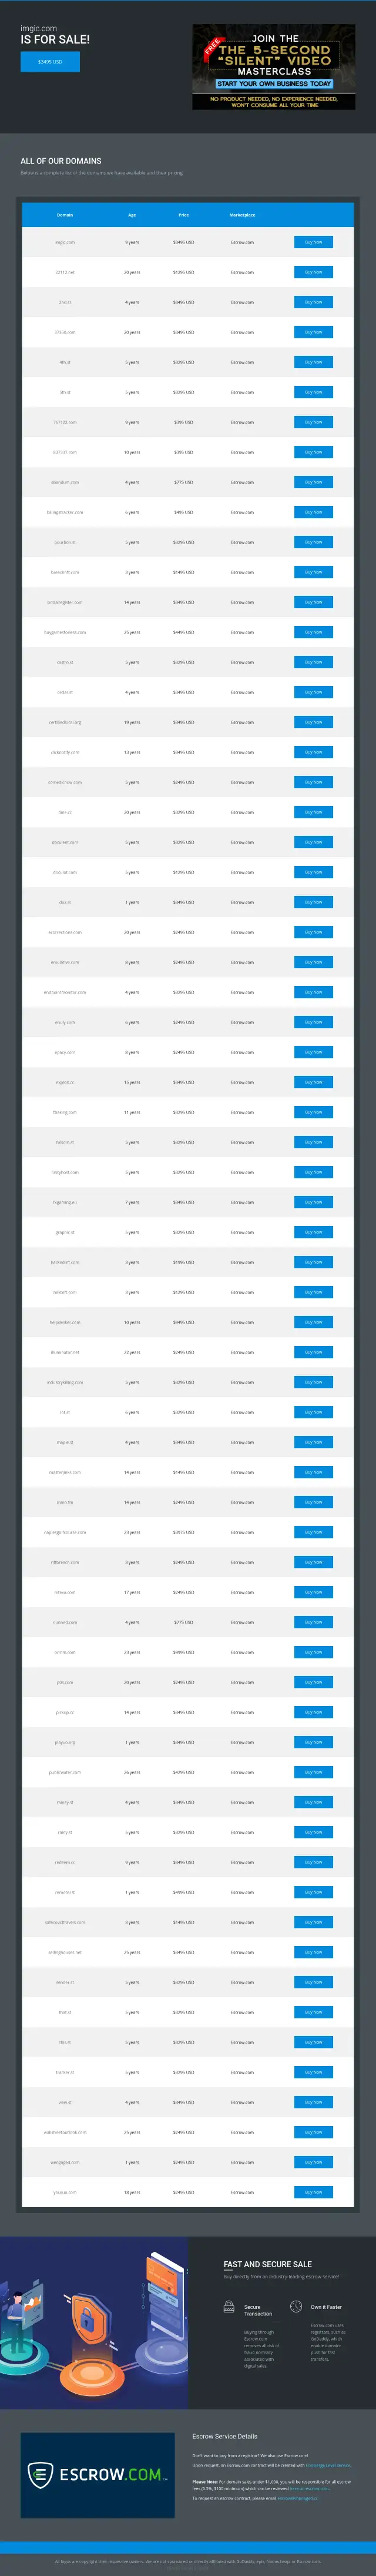Click the Own It Faster clock icon
This screenshot has width=376, height=2576.
[296, 2307]
